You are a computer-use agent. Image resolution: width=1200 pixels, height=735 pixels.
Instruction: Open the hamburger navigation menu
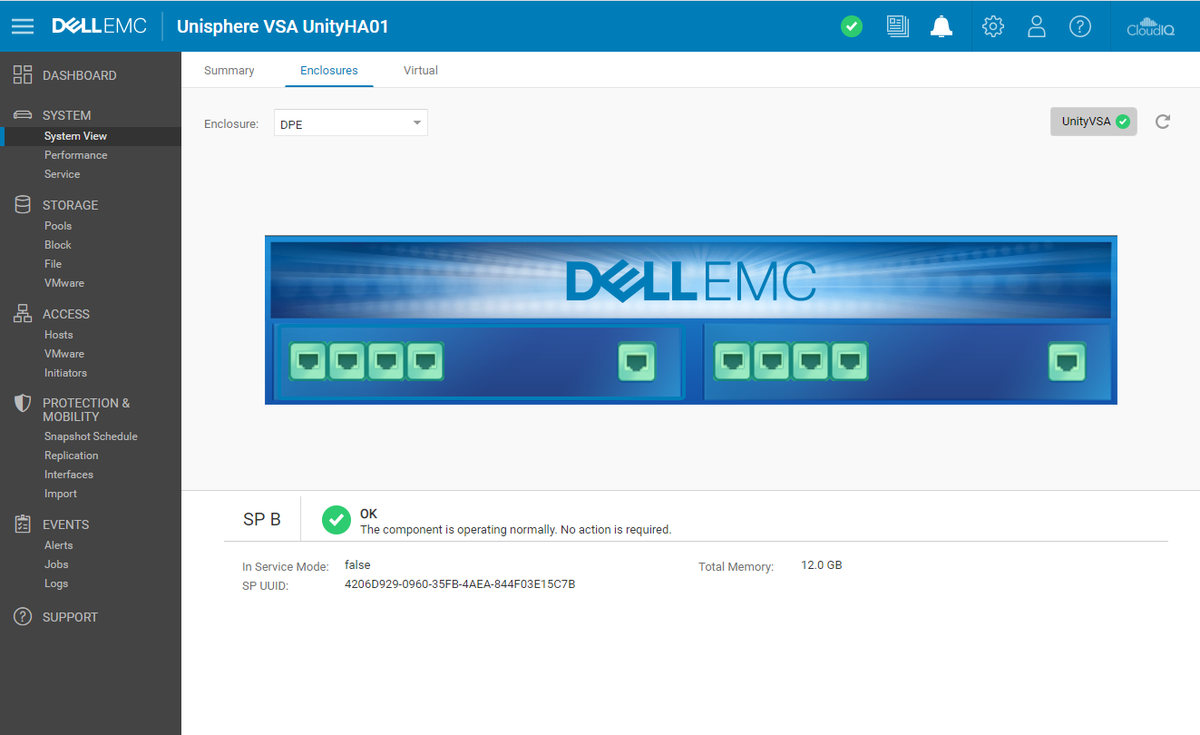click(x=22, y=26)
